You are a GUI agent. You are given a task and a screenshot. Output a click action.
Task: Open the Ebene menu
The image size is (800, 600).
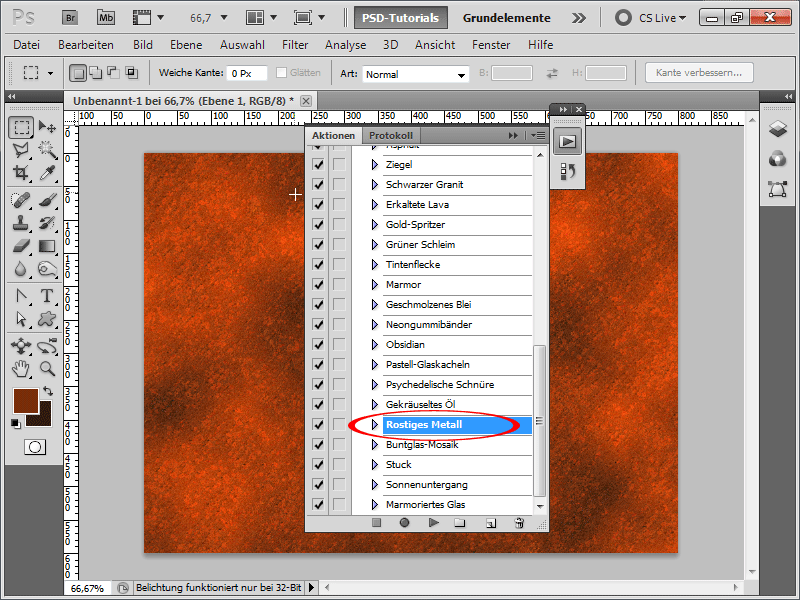click(186, 45)
